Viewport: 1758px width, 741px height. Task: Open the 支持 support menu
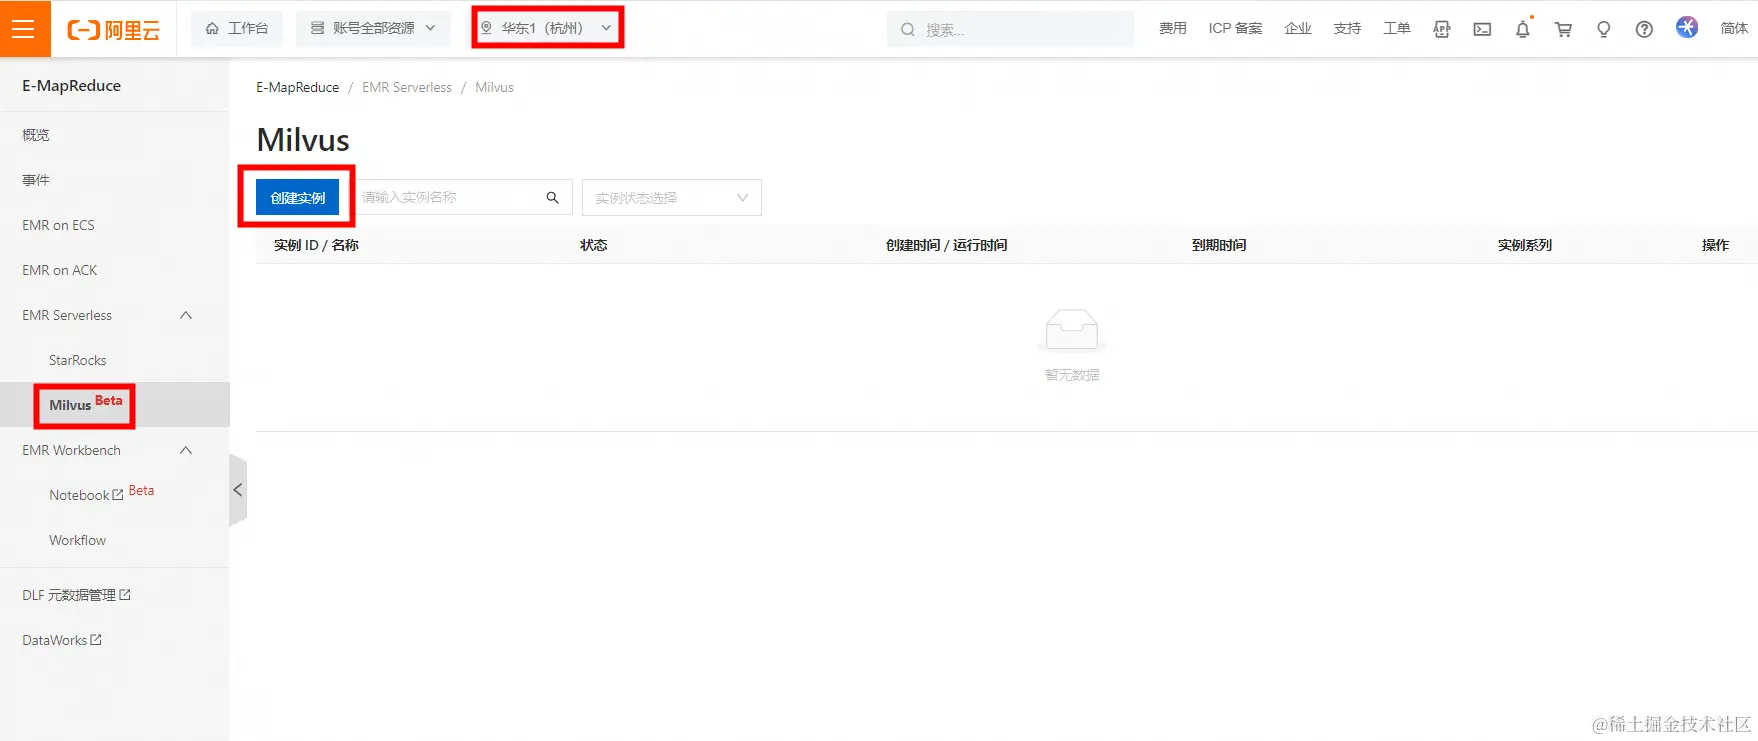1347,29
